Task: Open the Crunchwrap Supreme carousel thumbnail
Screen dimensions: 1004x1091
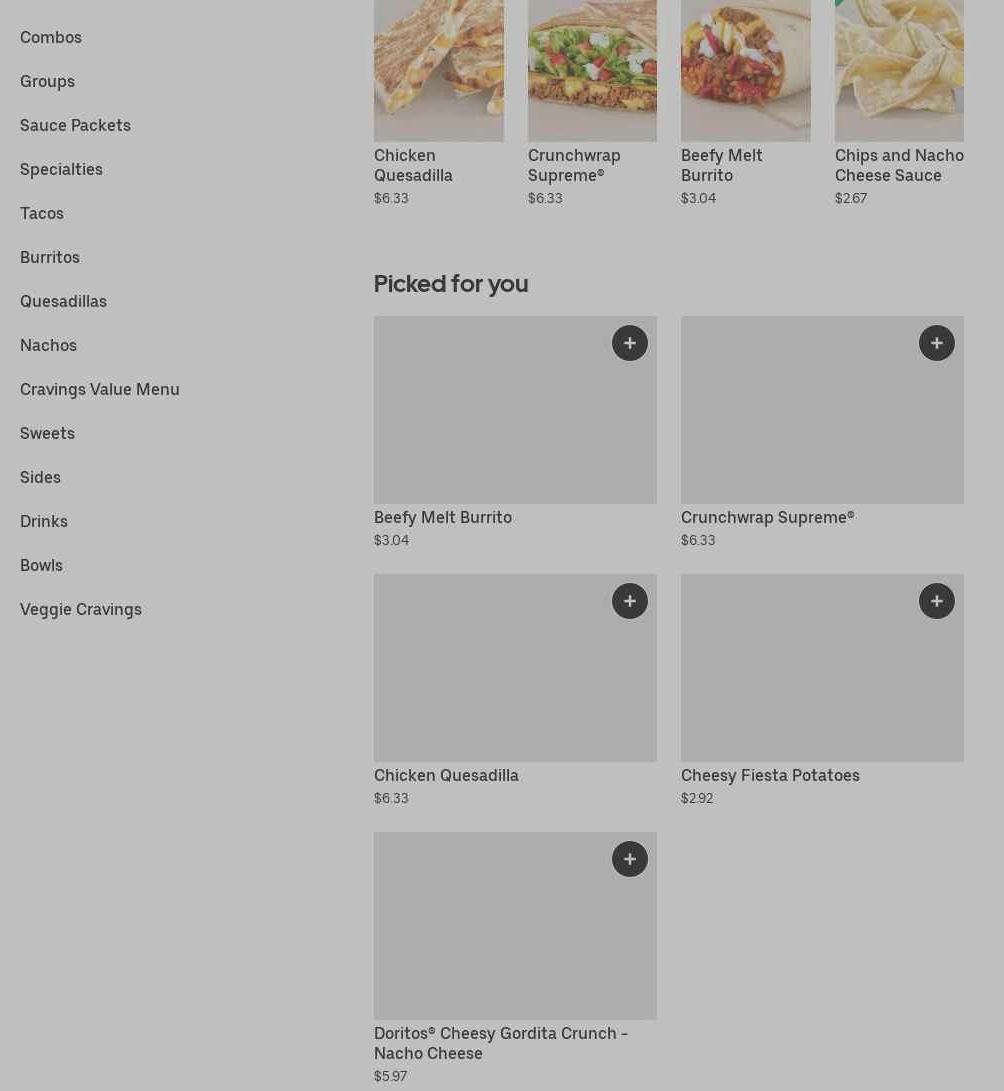Action: tap(592, 70)
